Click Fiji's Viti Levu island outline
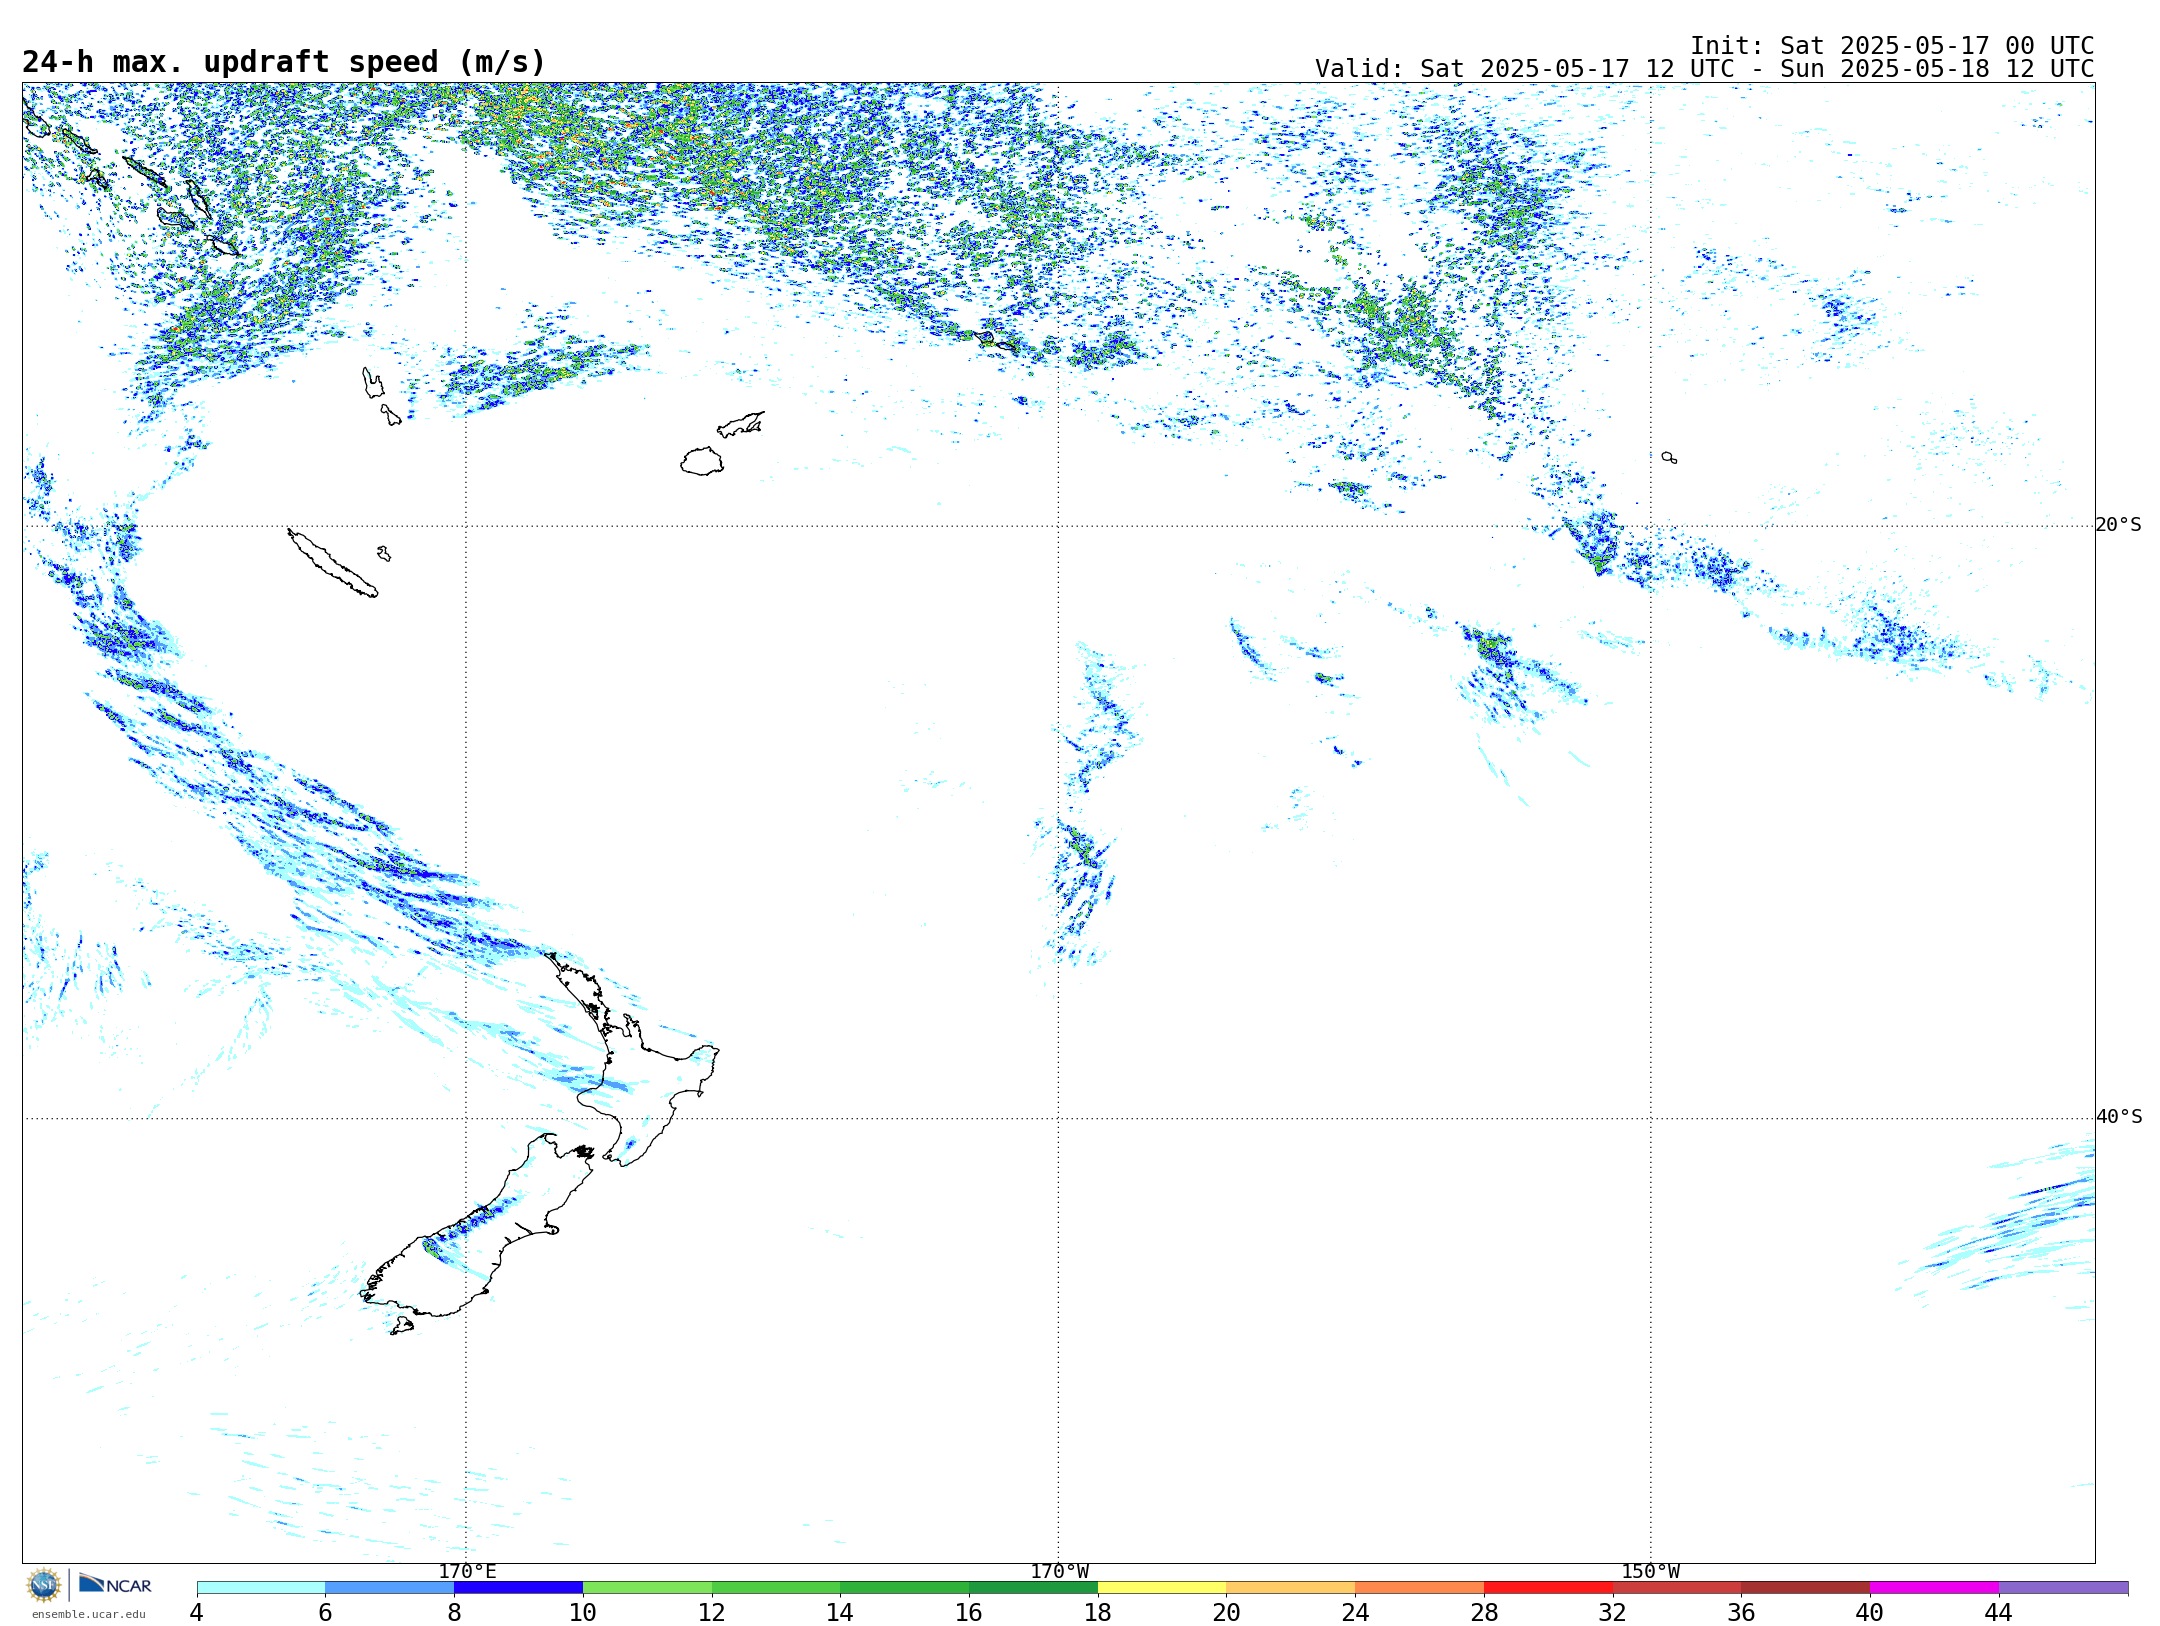The height and width of the screenshot is (1626, 2160). (x=702, y=461)
